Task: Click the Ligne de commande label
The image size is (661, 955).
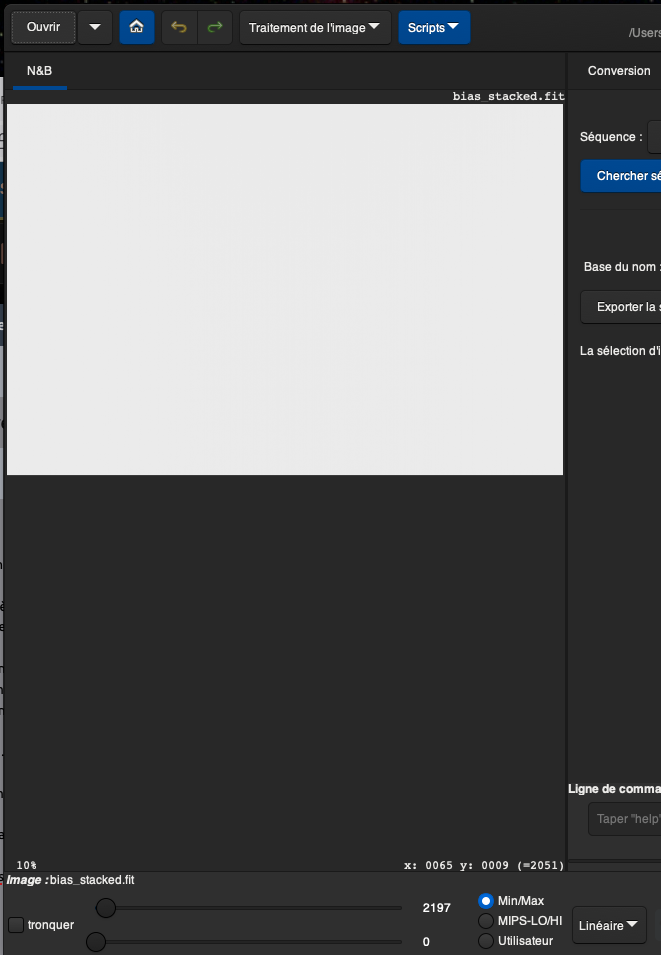Action: [x=614, y=789]
